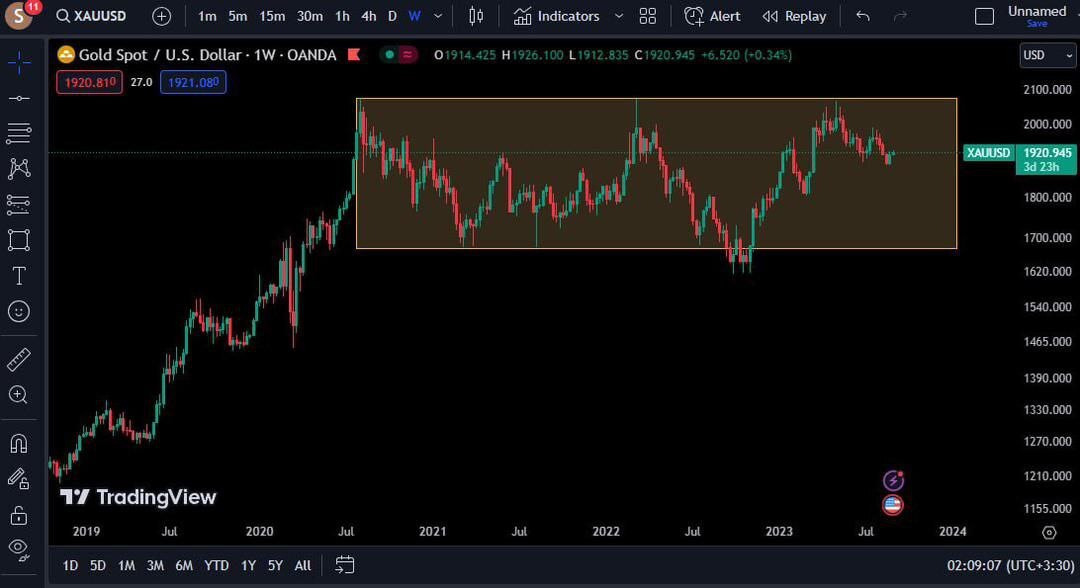Open the emoji icons tool

point(19,312)
